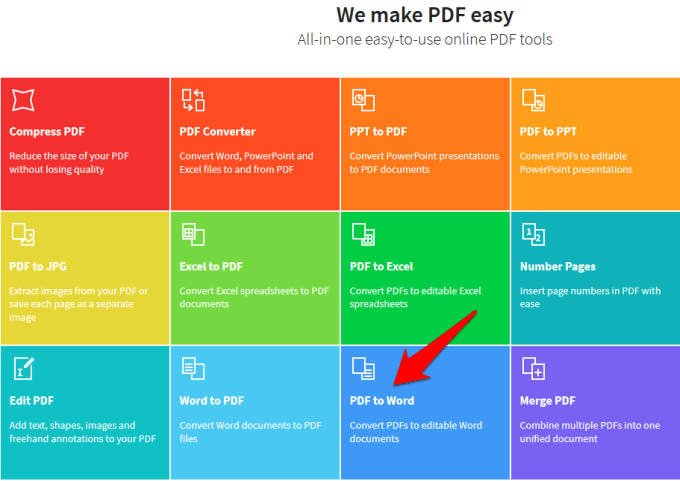Click 'Reduce the size of your PDF' description
The height and width of the screenshot is (481, 680).
69,156
